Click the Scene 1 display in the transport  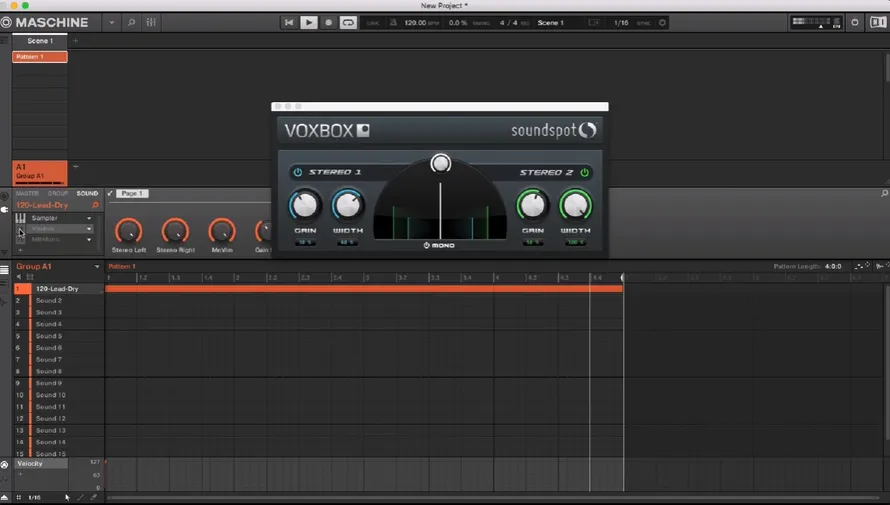coord(551,23)
